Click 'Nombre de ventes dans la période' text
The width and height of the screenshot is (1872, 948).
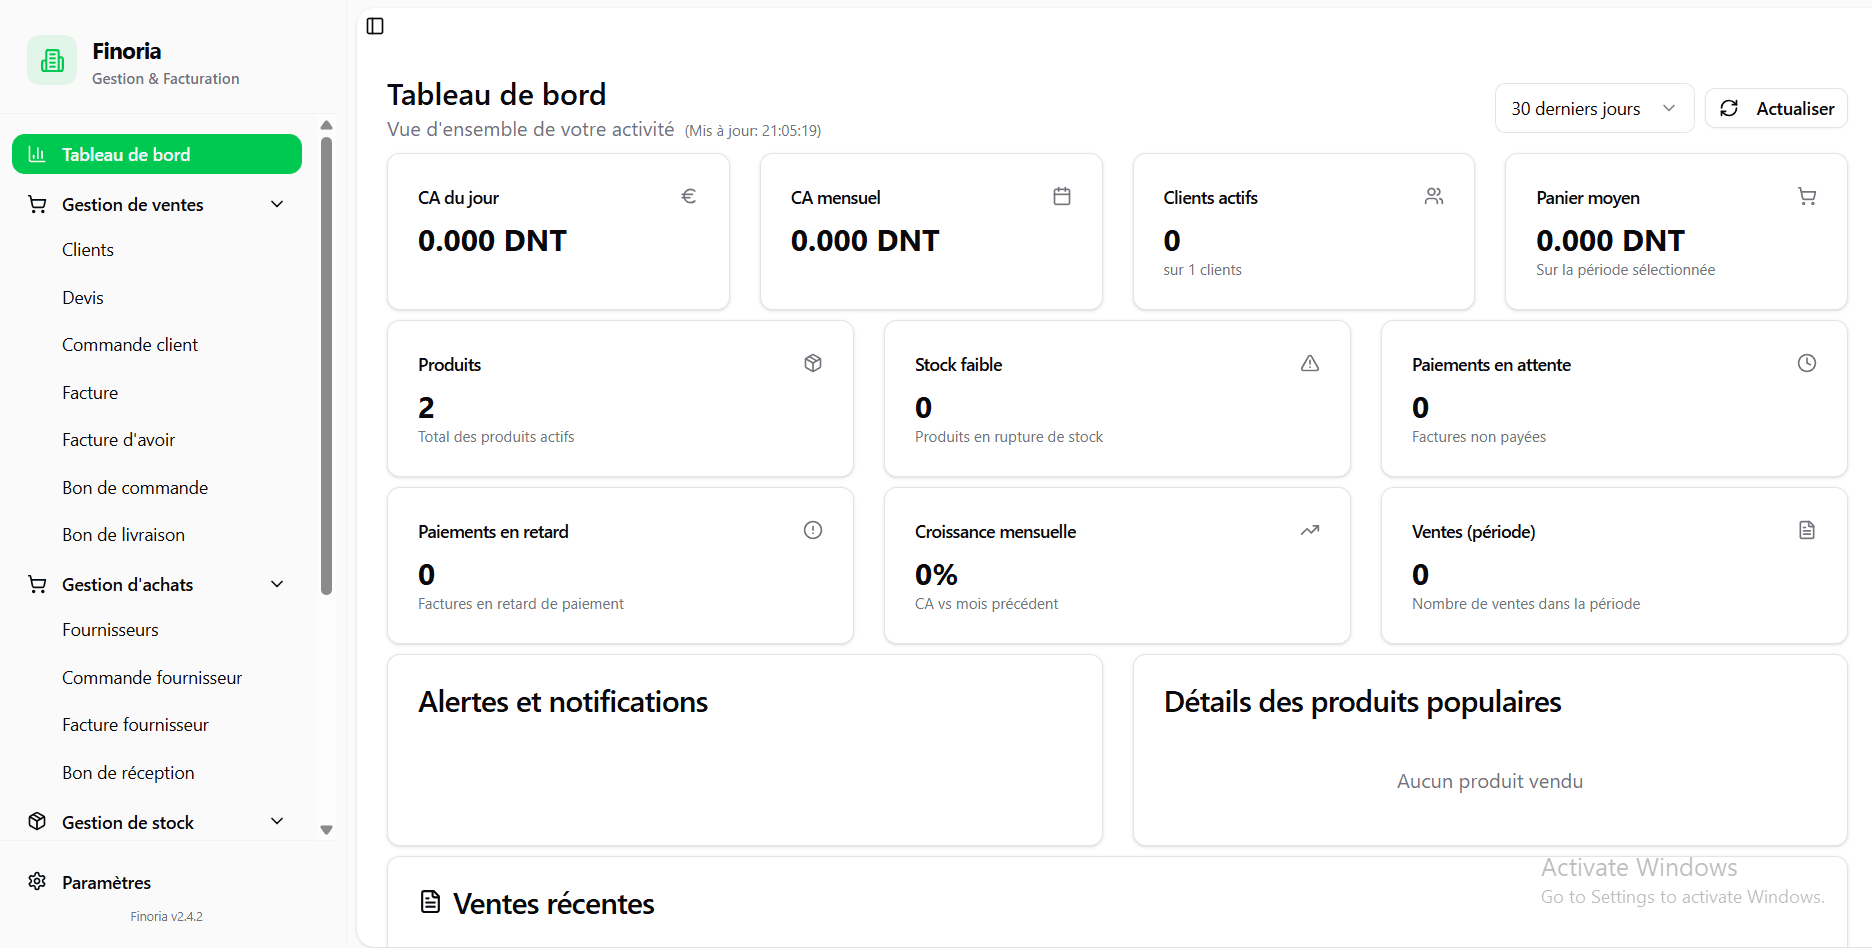click(1526, 604)
